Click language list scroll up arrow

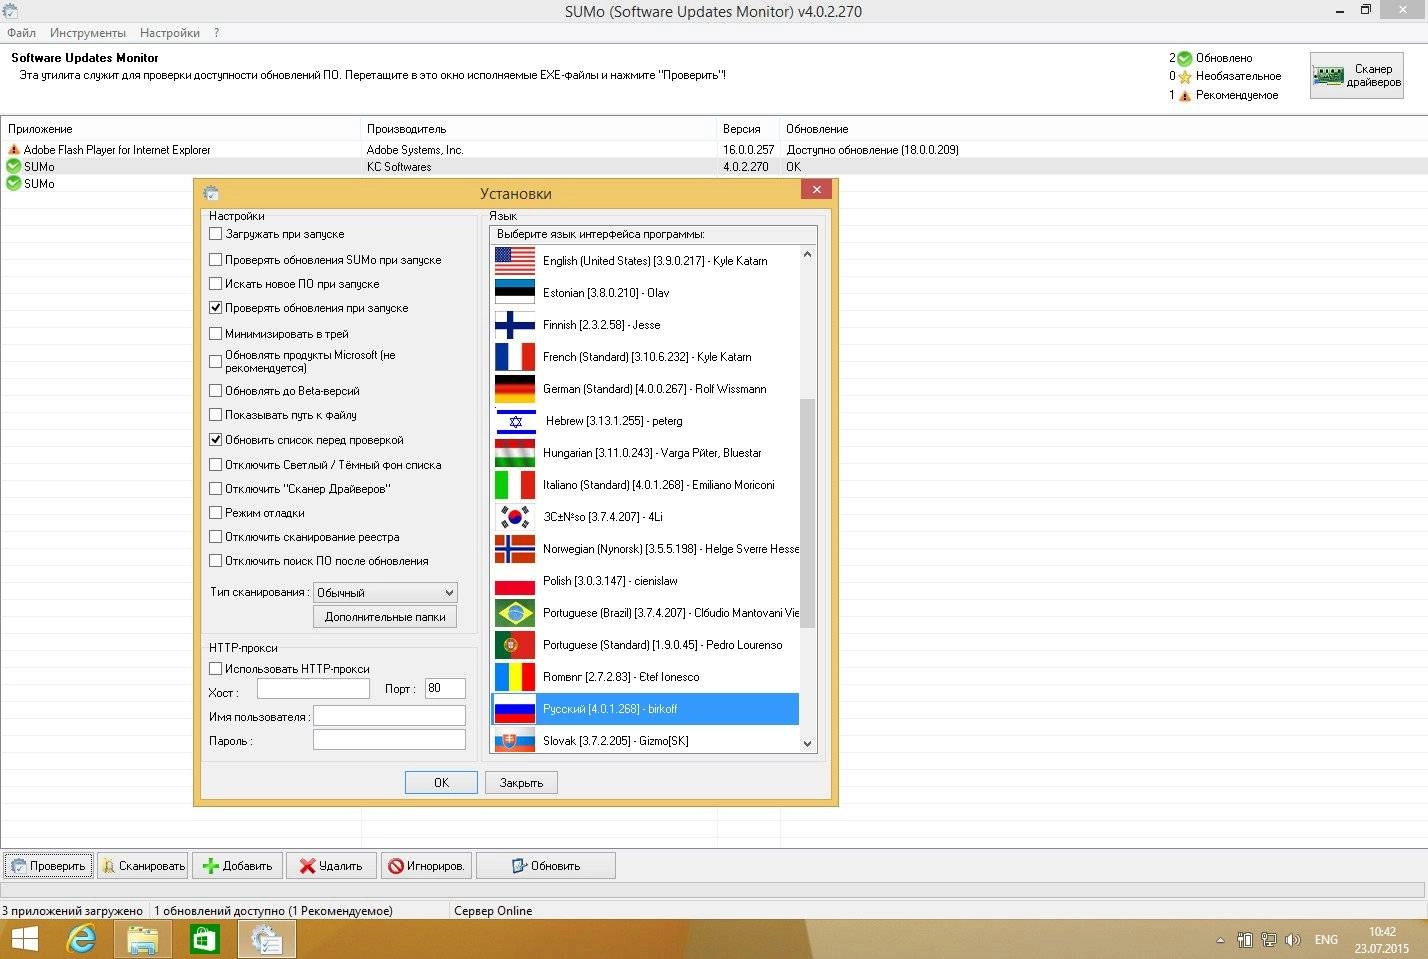(x=807, y=254)
